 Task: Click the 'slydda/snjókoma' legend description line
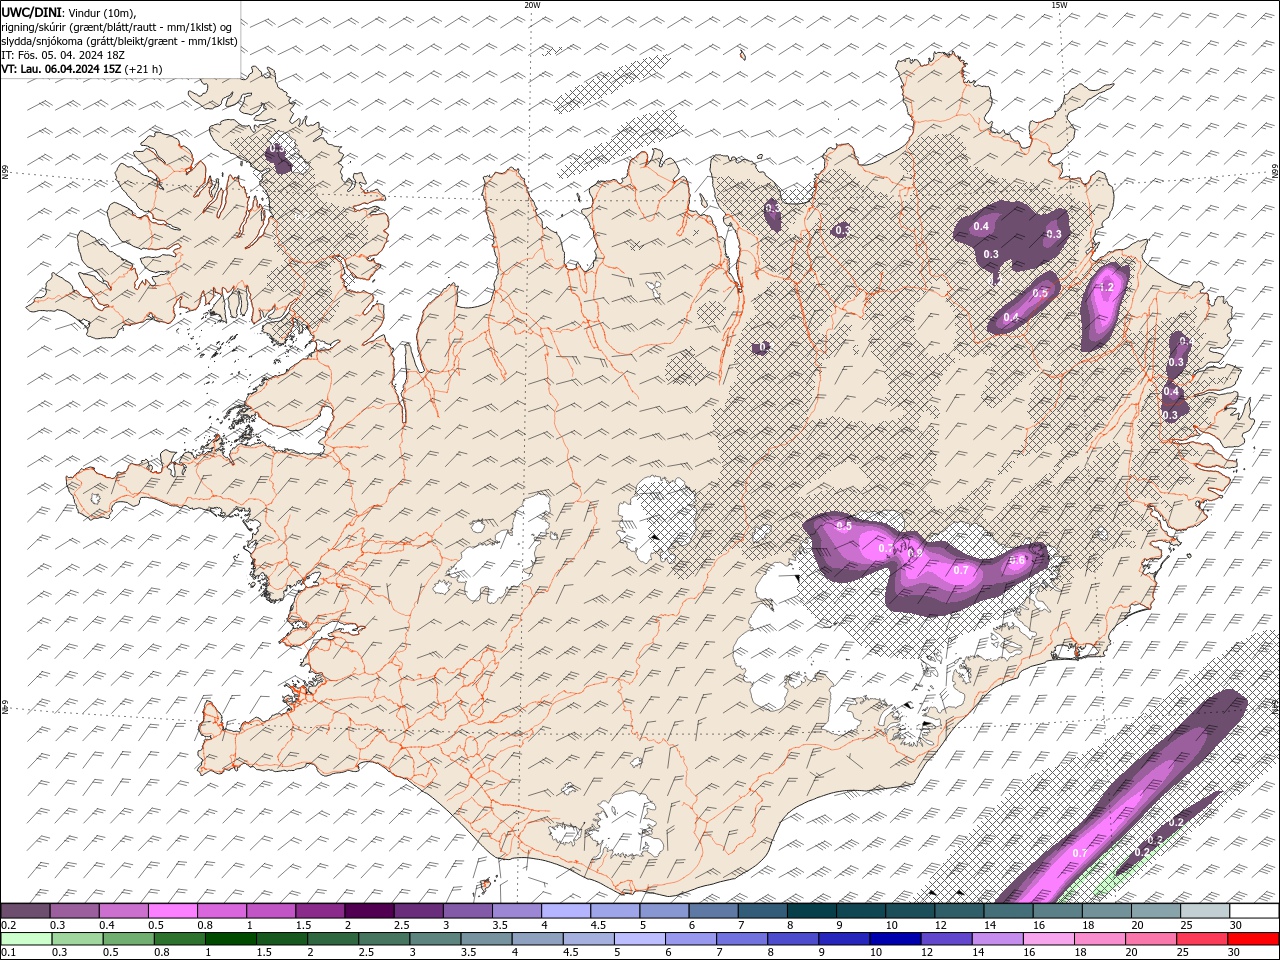pos(119,41)
